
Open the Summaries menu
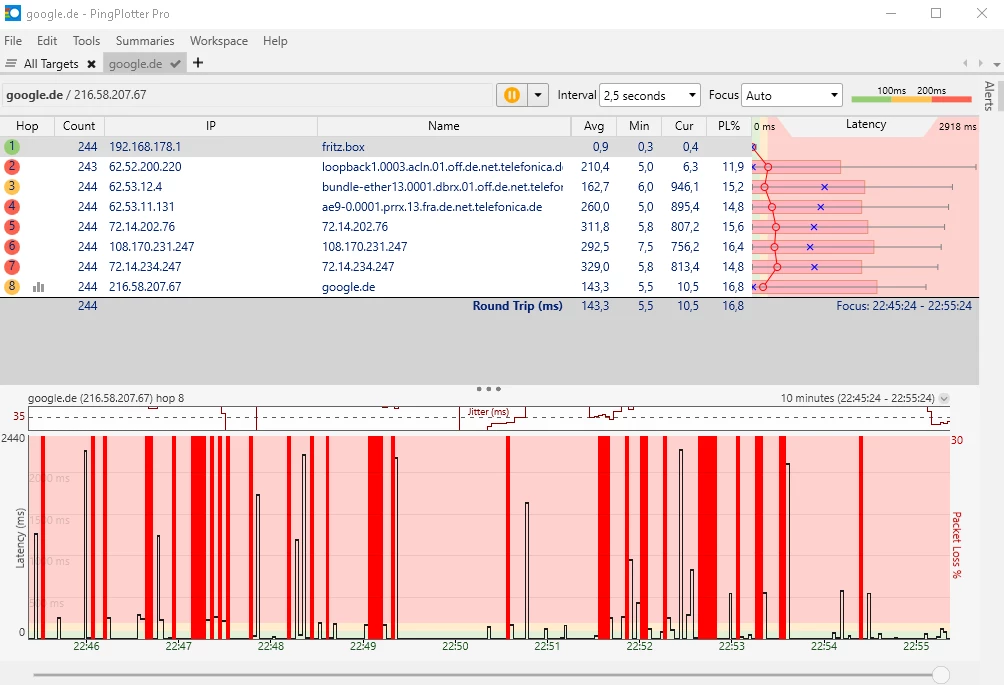point(145,41)
